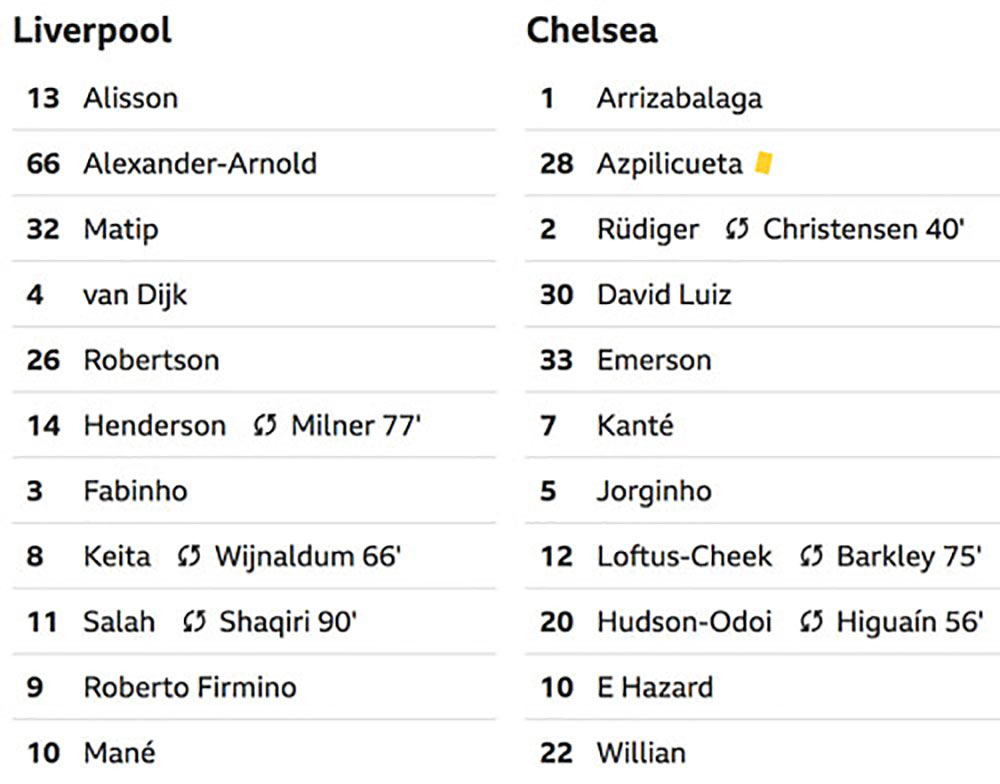This screenshot has height=784, width=1000.
Task: Select the Chelsea team heading
Action: tap(592, 30)
